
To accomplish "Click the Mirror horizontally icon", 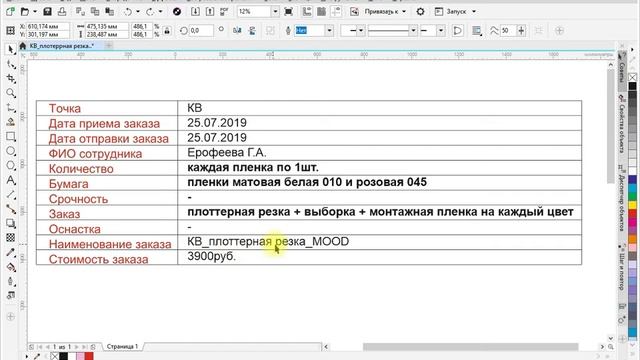I will click(237, 31).
